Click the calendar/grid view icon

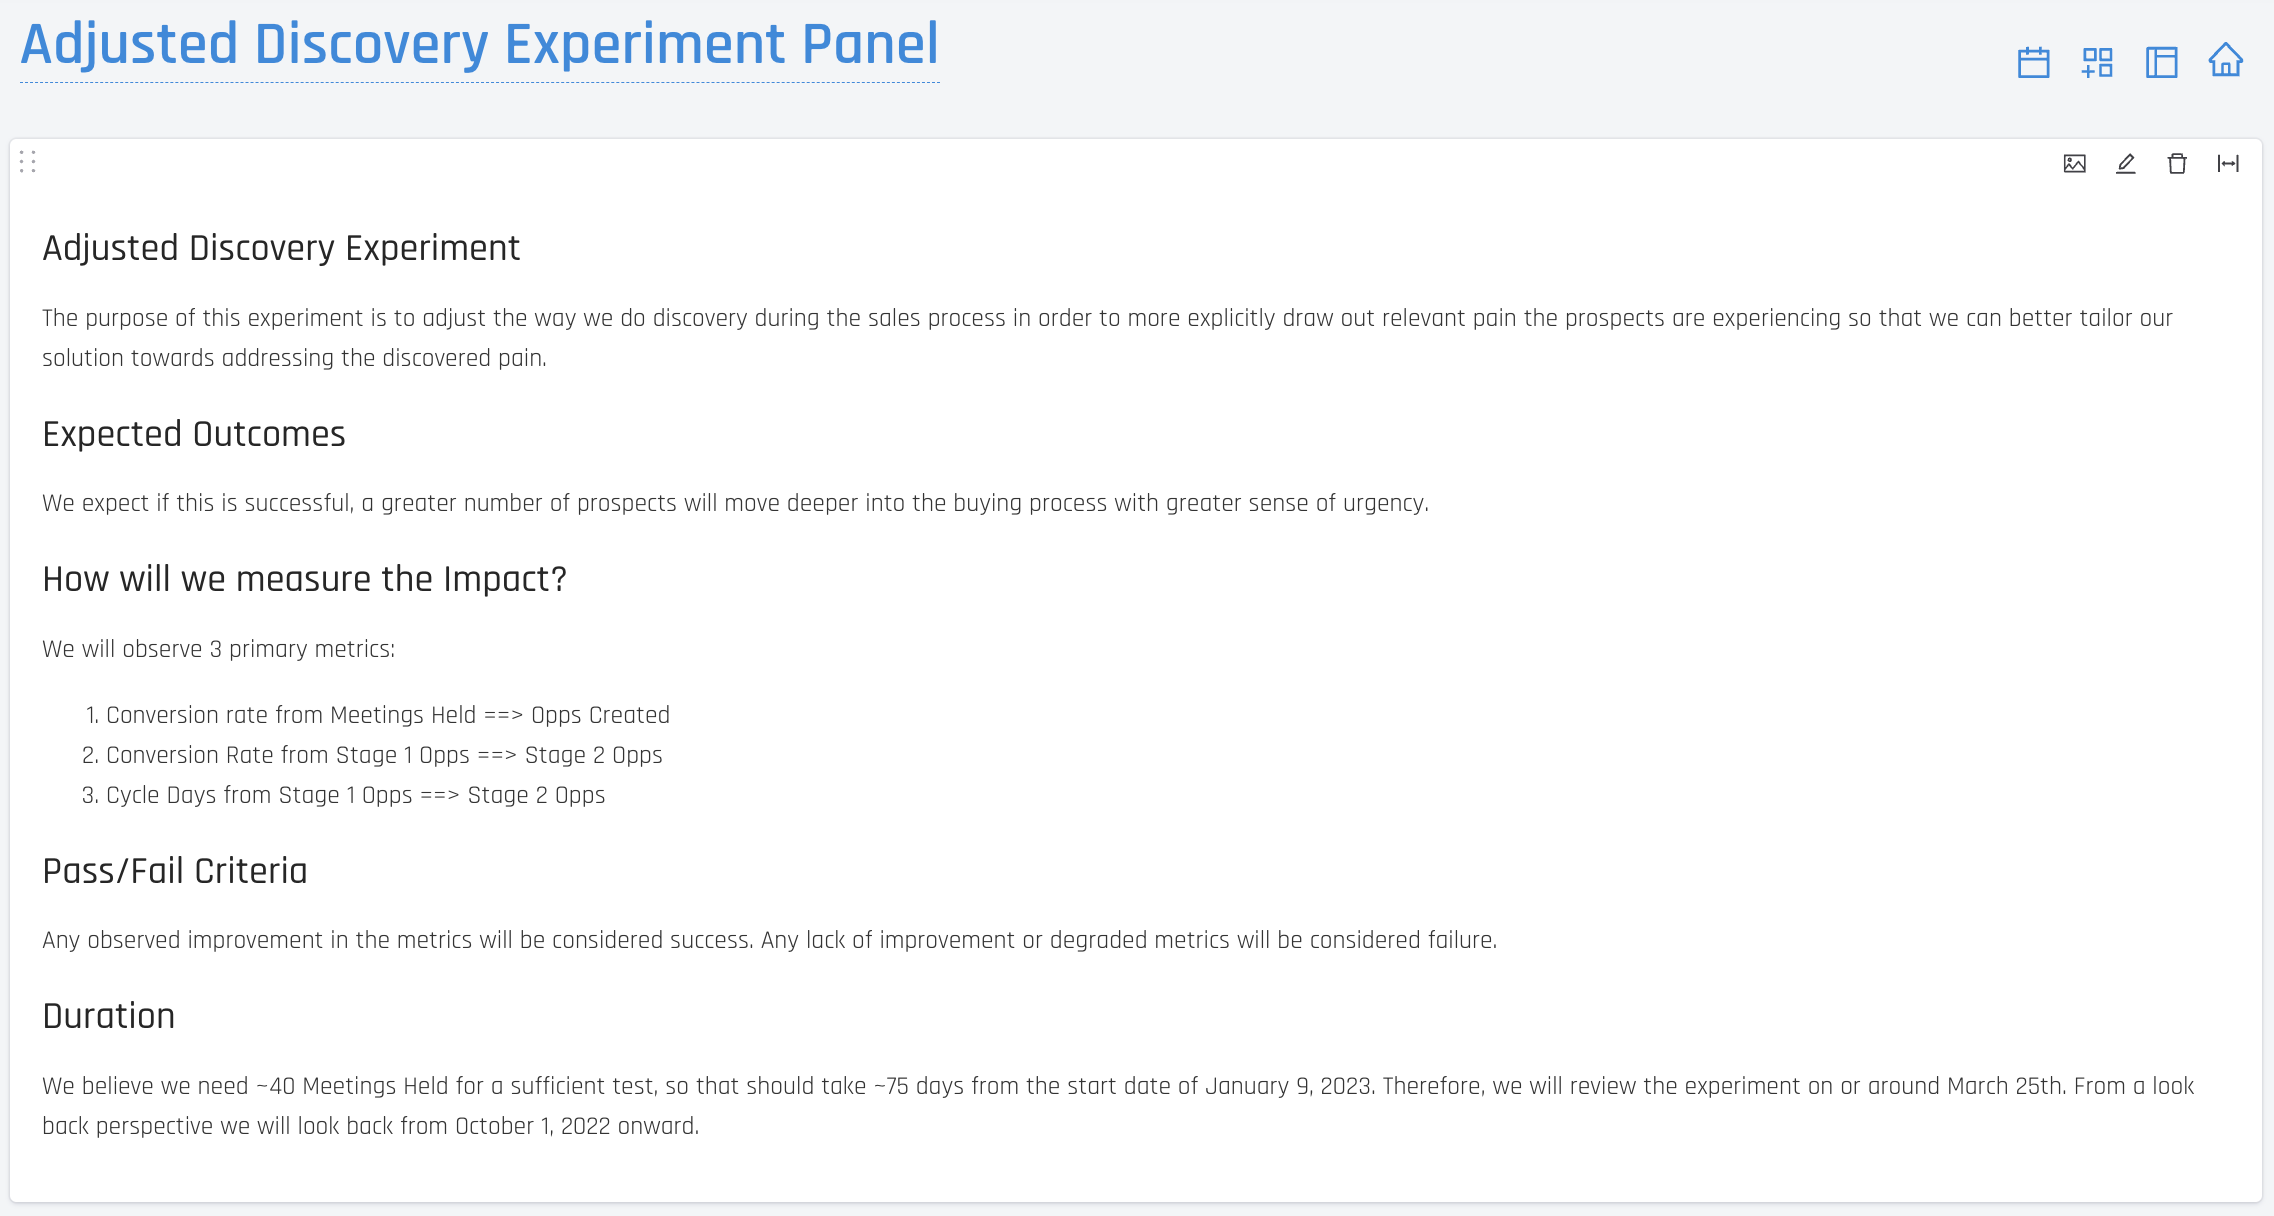(x=2035, y=60)
